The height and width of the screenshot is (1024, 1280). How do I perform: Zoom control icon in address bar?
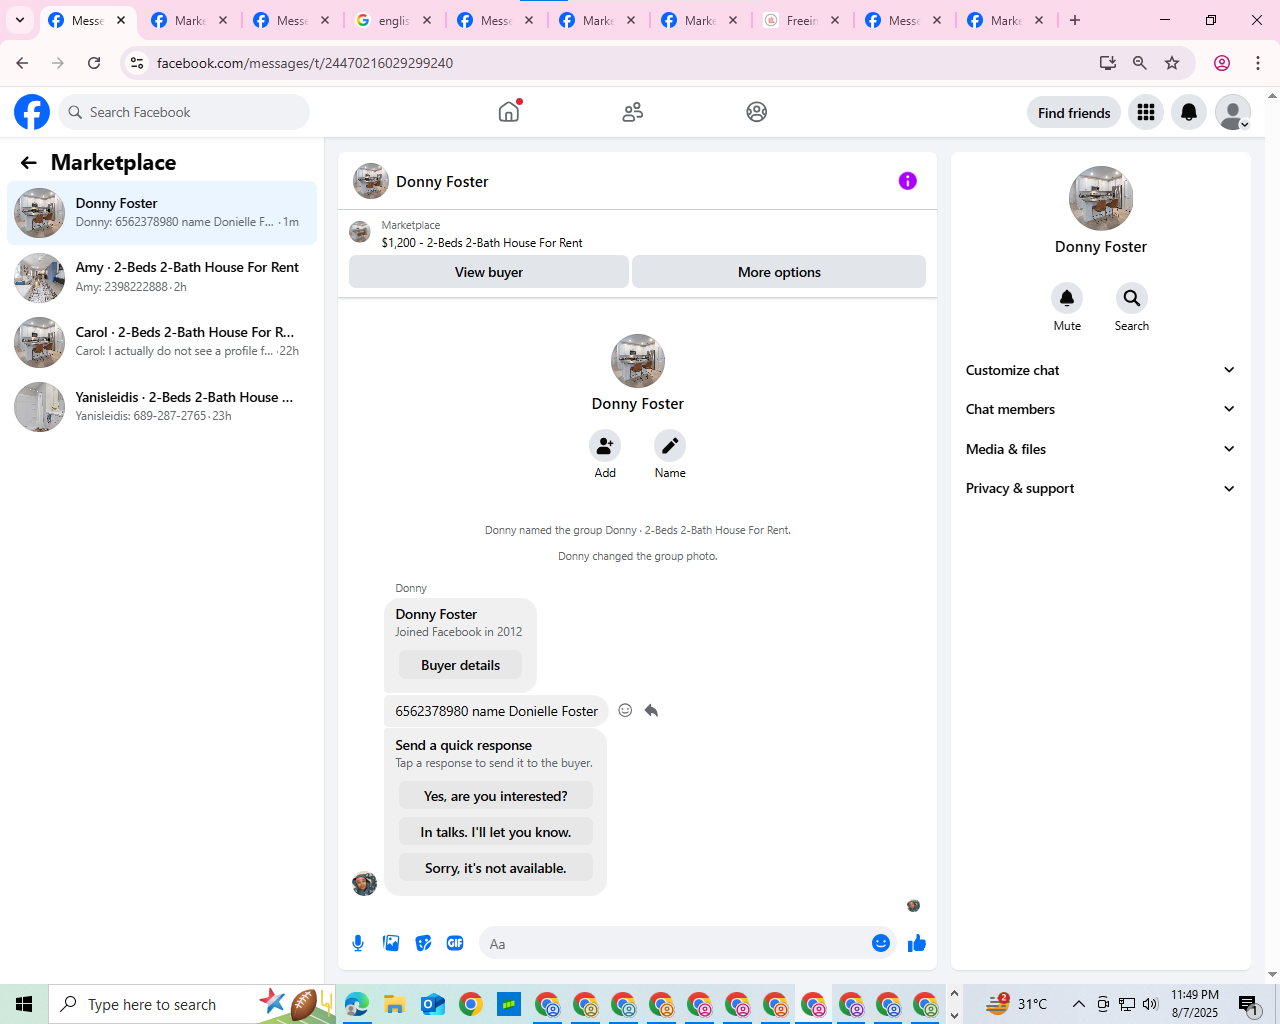[x=1140, y=63]
